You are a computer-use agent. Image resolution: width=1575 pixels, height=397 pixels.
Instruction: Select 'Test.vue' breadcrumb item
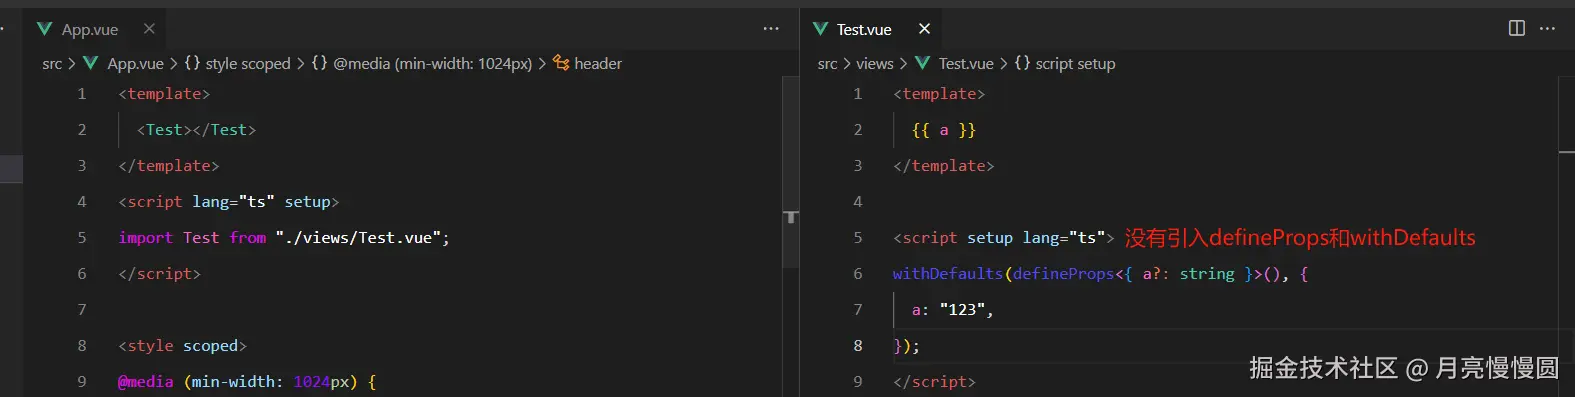(966, 64)
